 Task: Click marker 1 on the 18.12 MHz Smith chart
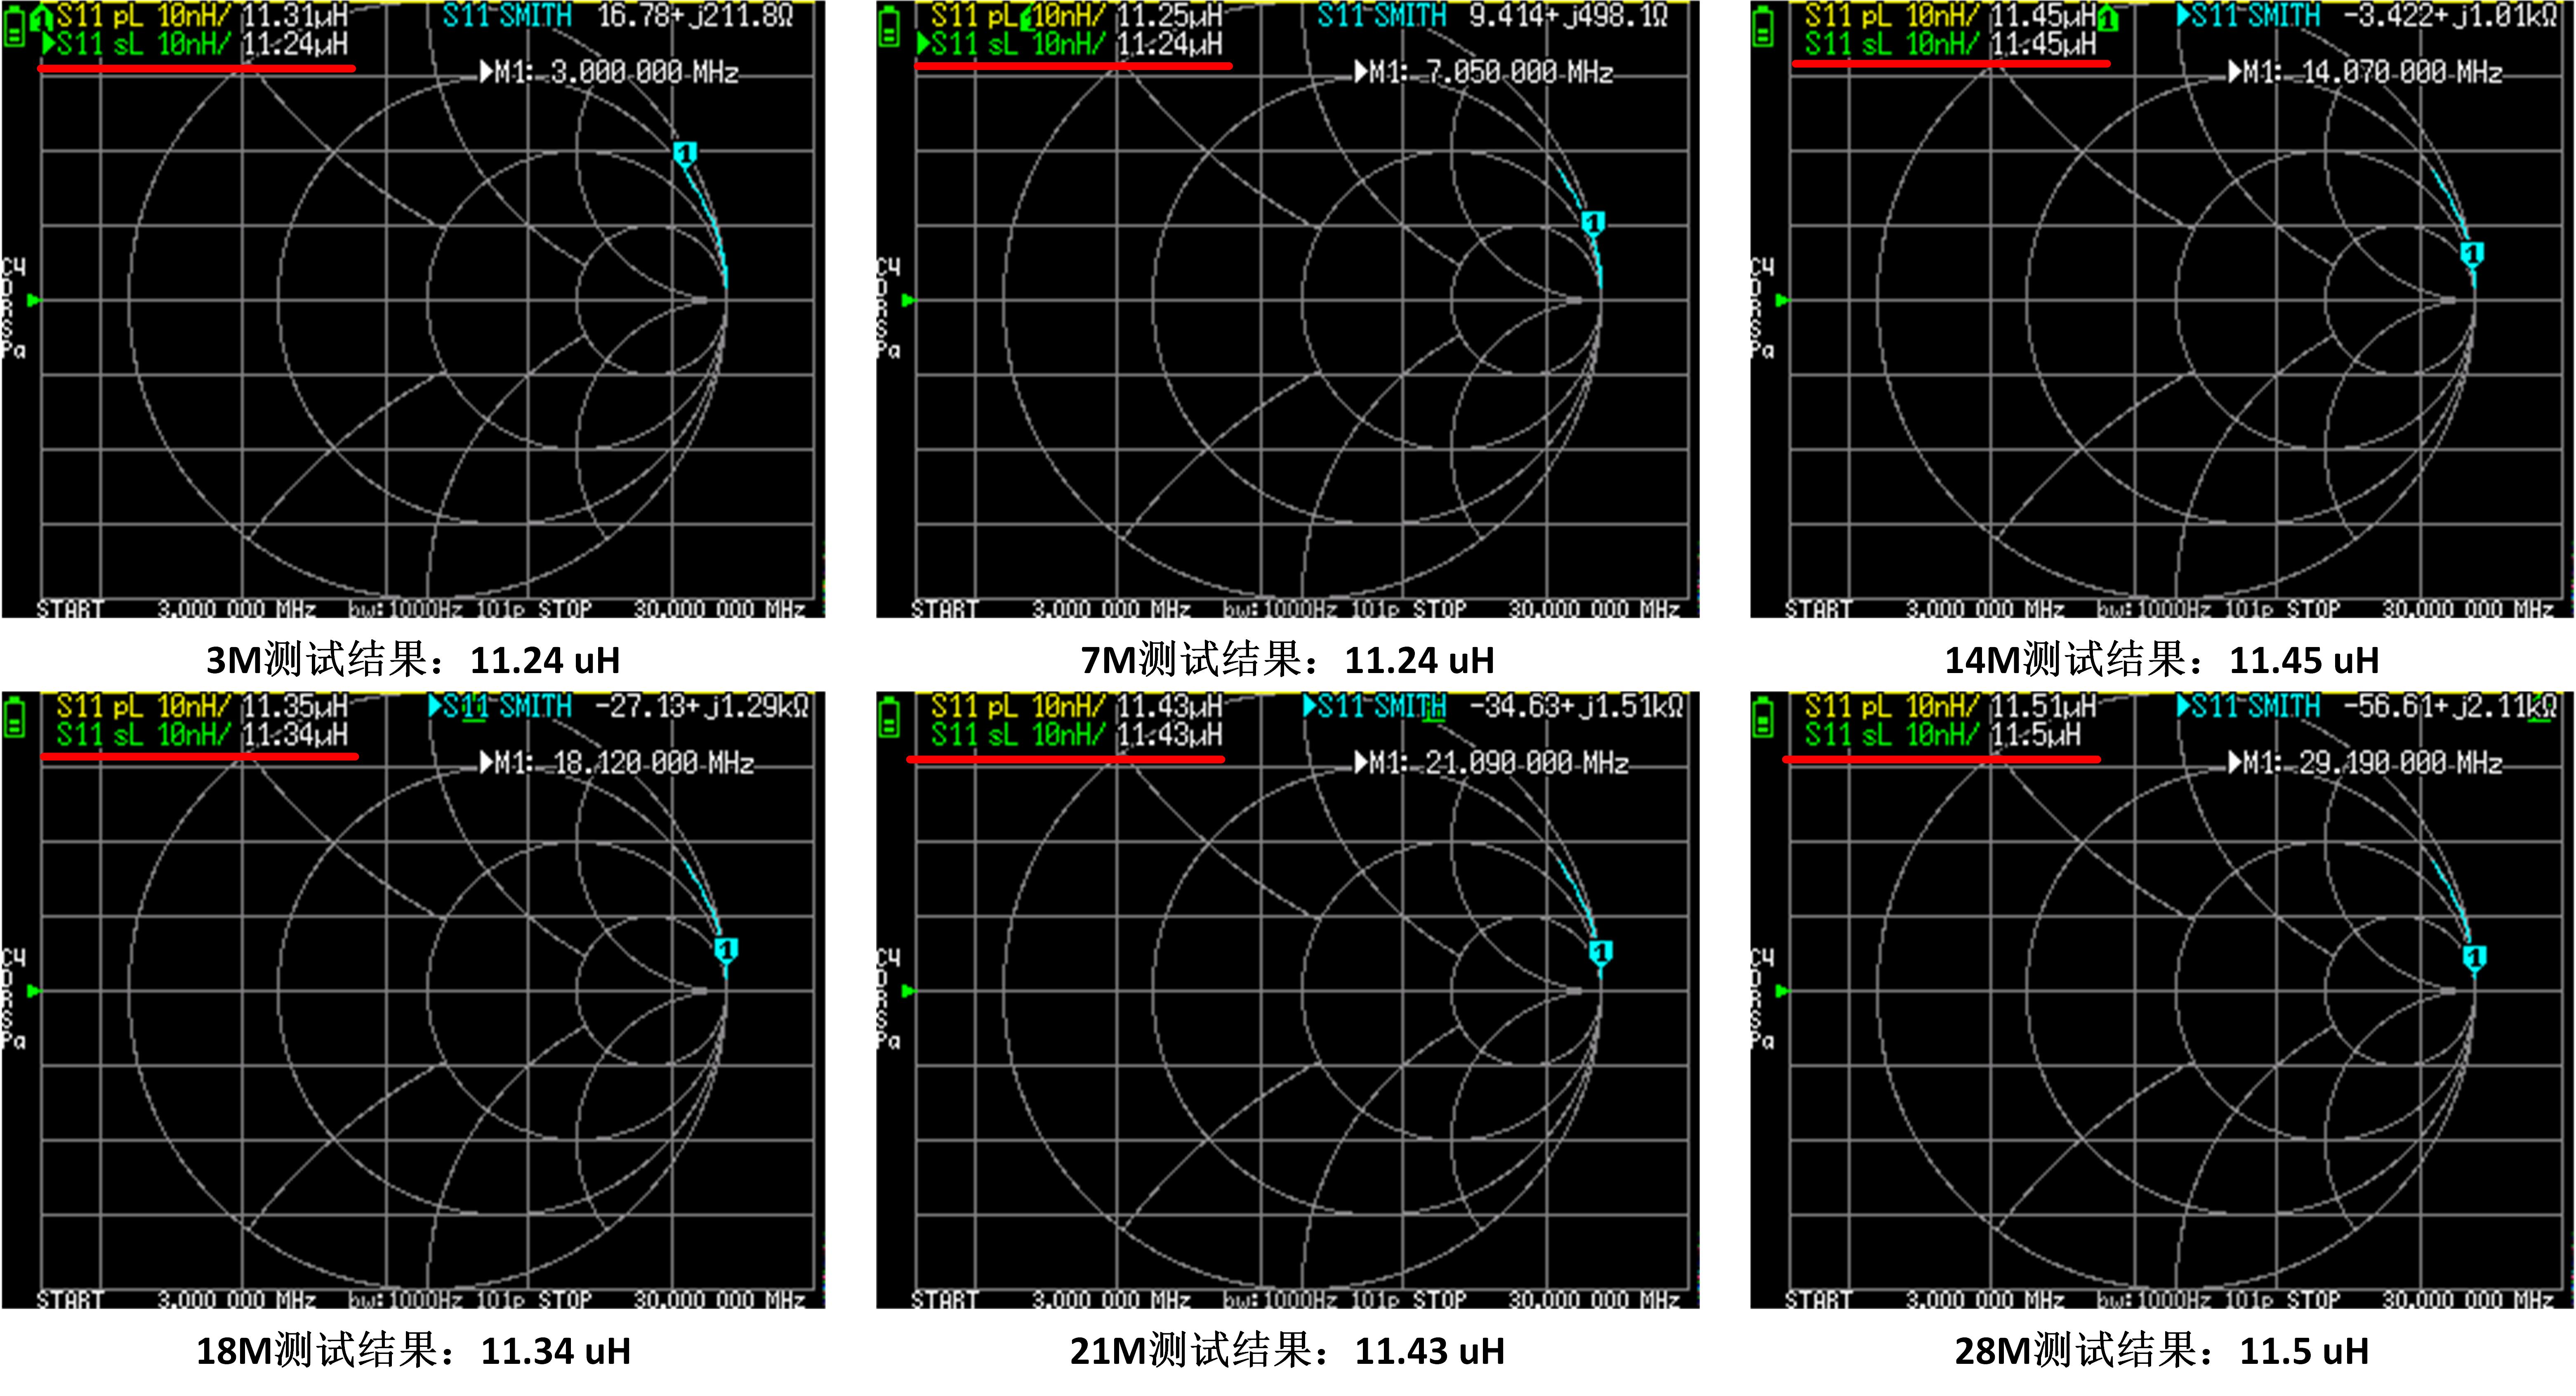(x=727, y=948)
